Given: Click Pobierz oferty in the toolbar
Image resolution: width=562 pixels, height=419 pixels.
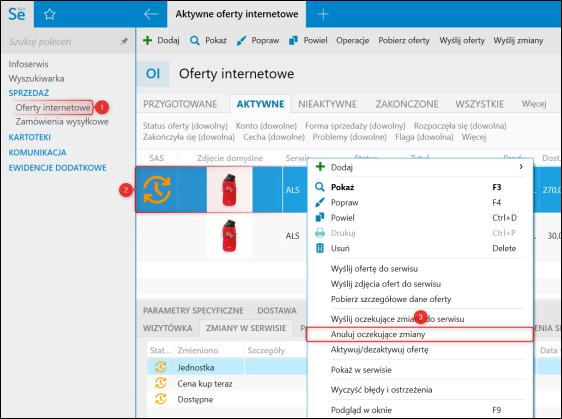Looking at the screenshot, I should (404, 41).
